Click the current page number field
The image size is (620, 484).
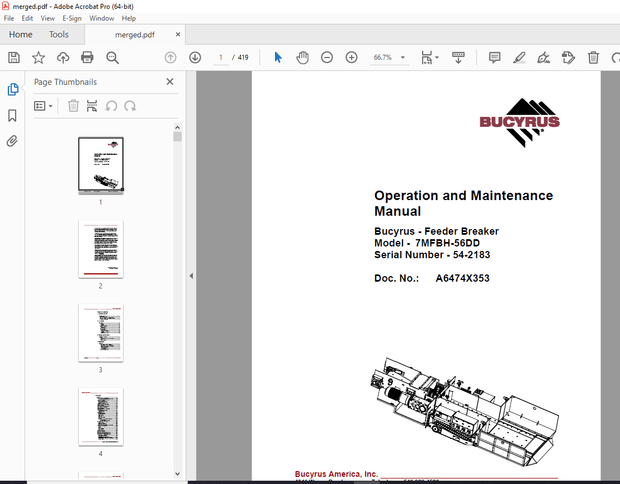coord(221,58)
